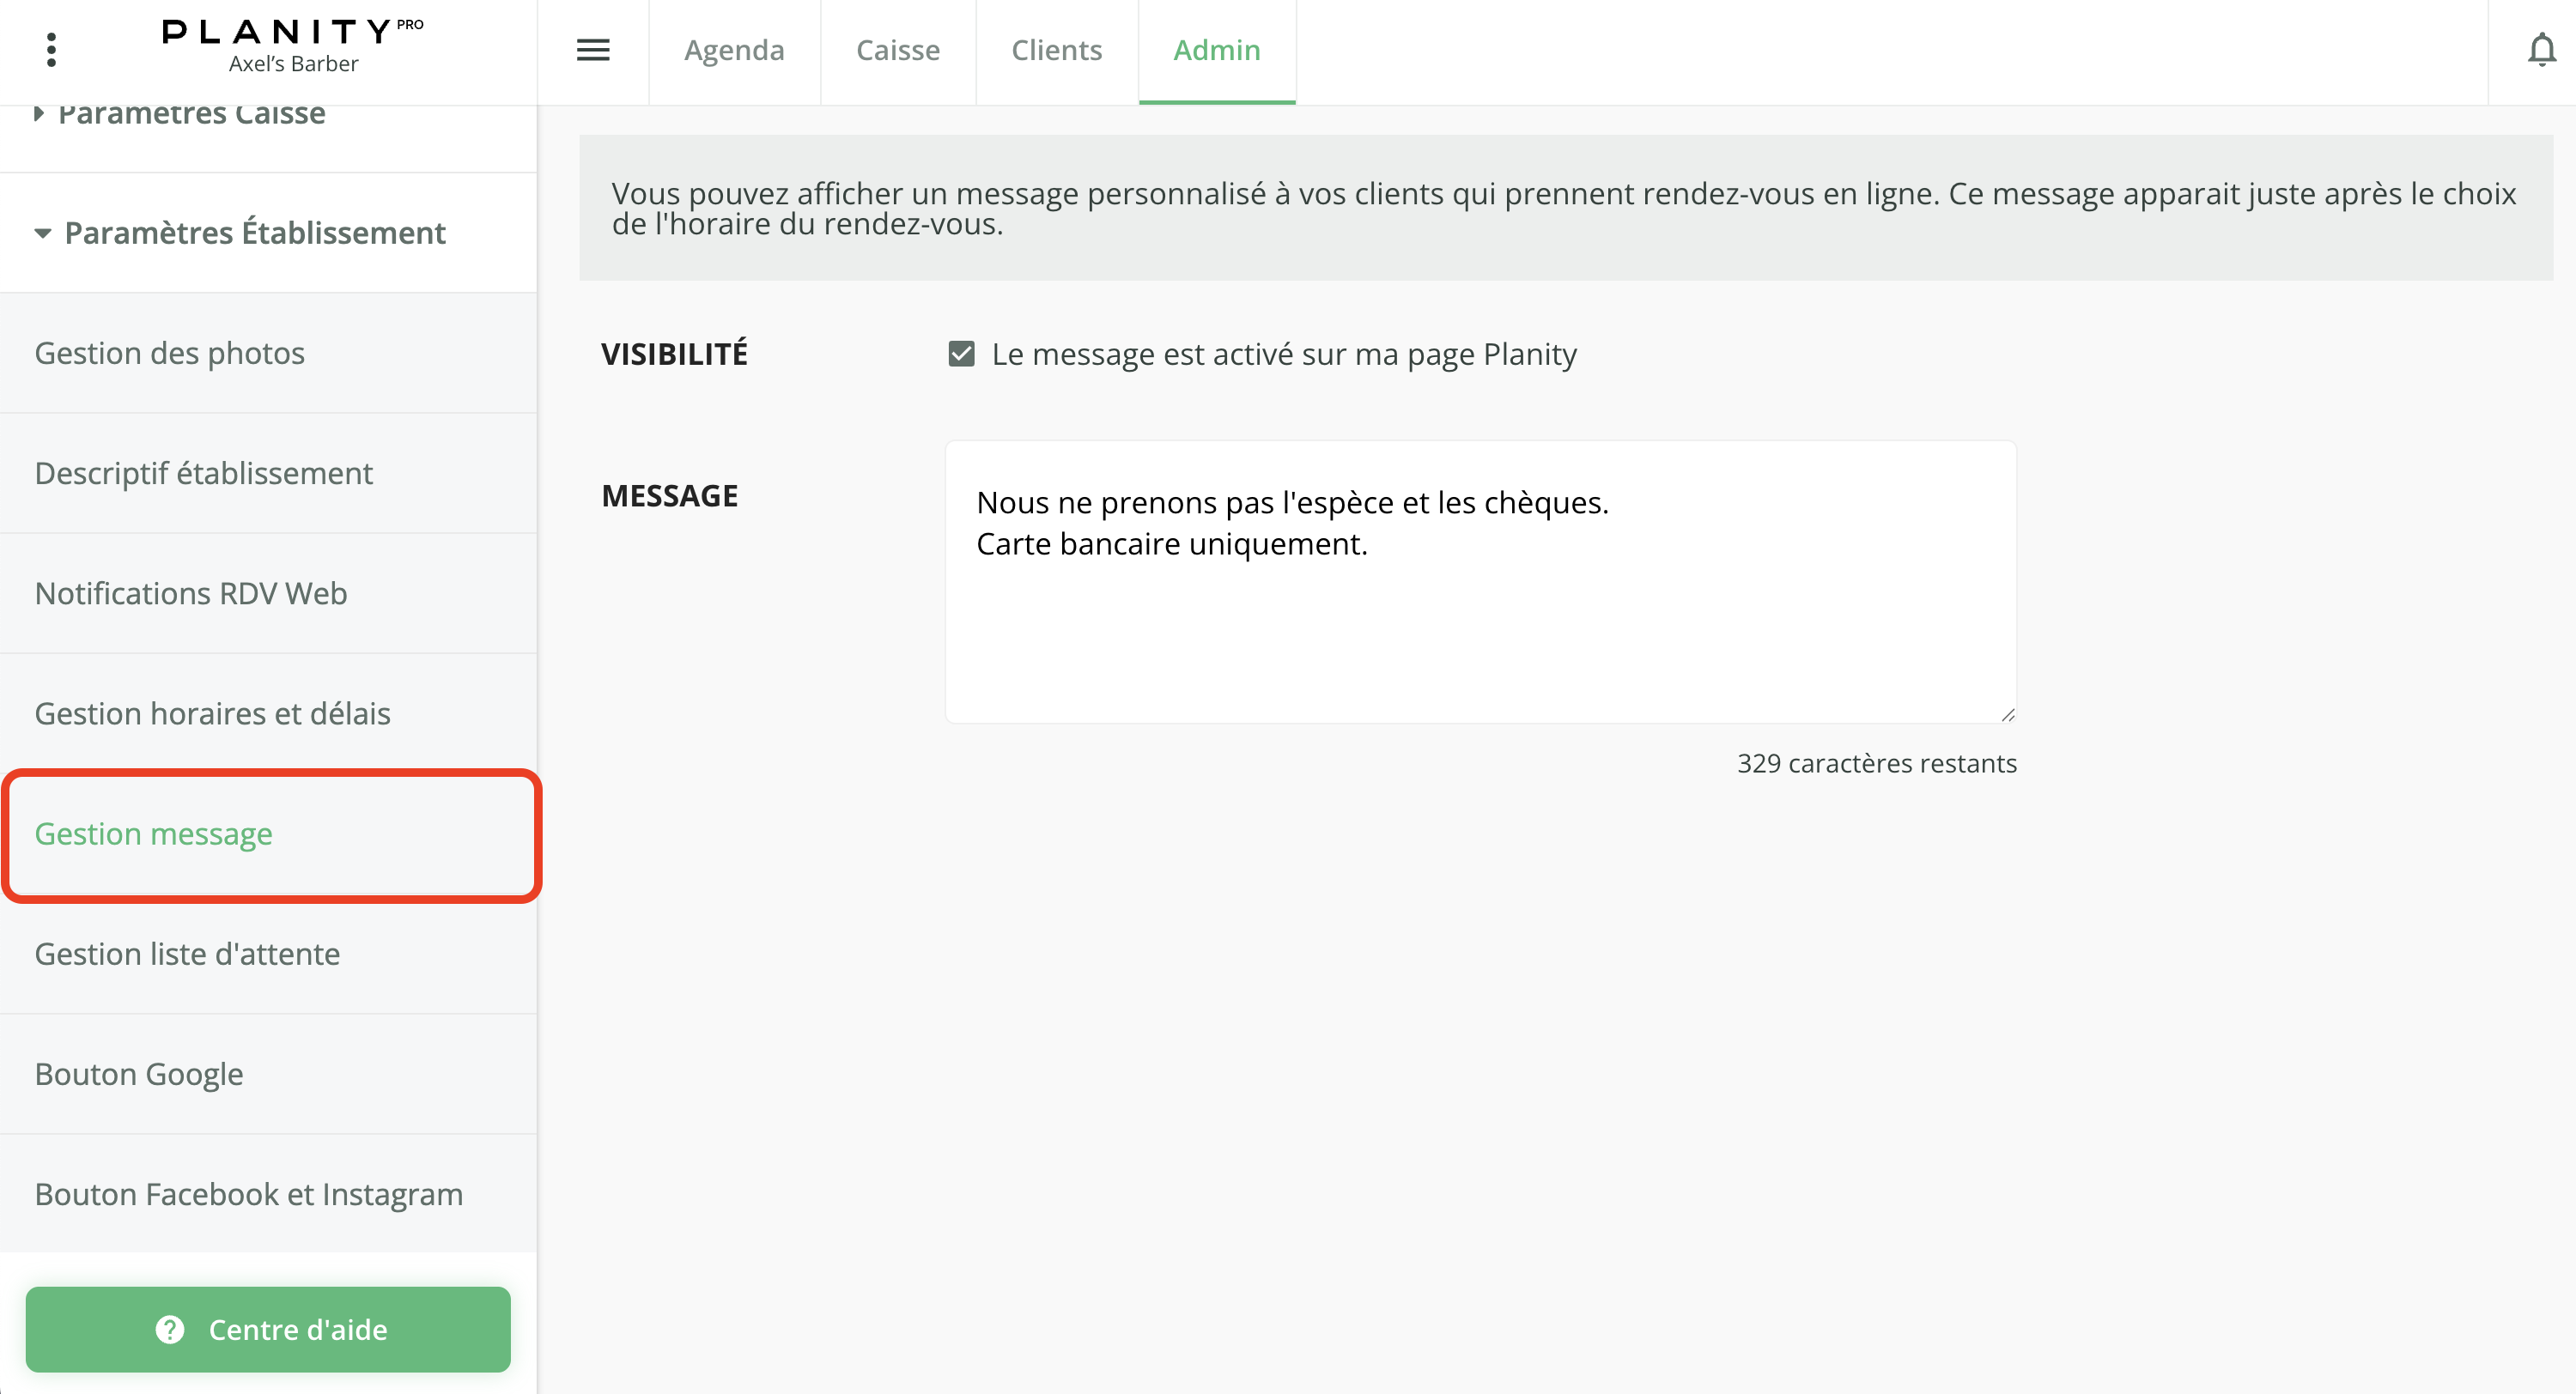Open Gestion liste d'attente
Viewport: 2576px width, 1394px height.
(187, 953)
